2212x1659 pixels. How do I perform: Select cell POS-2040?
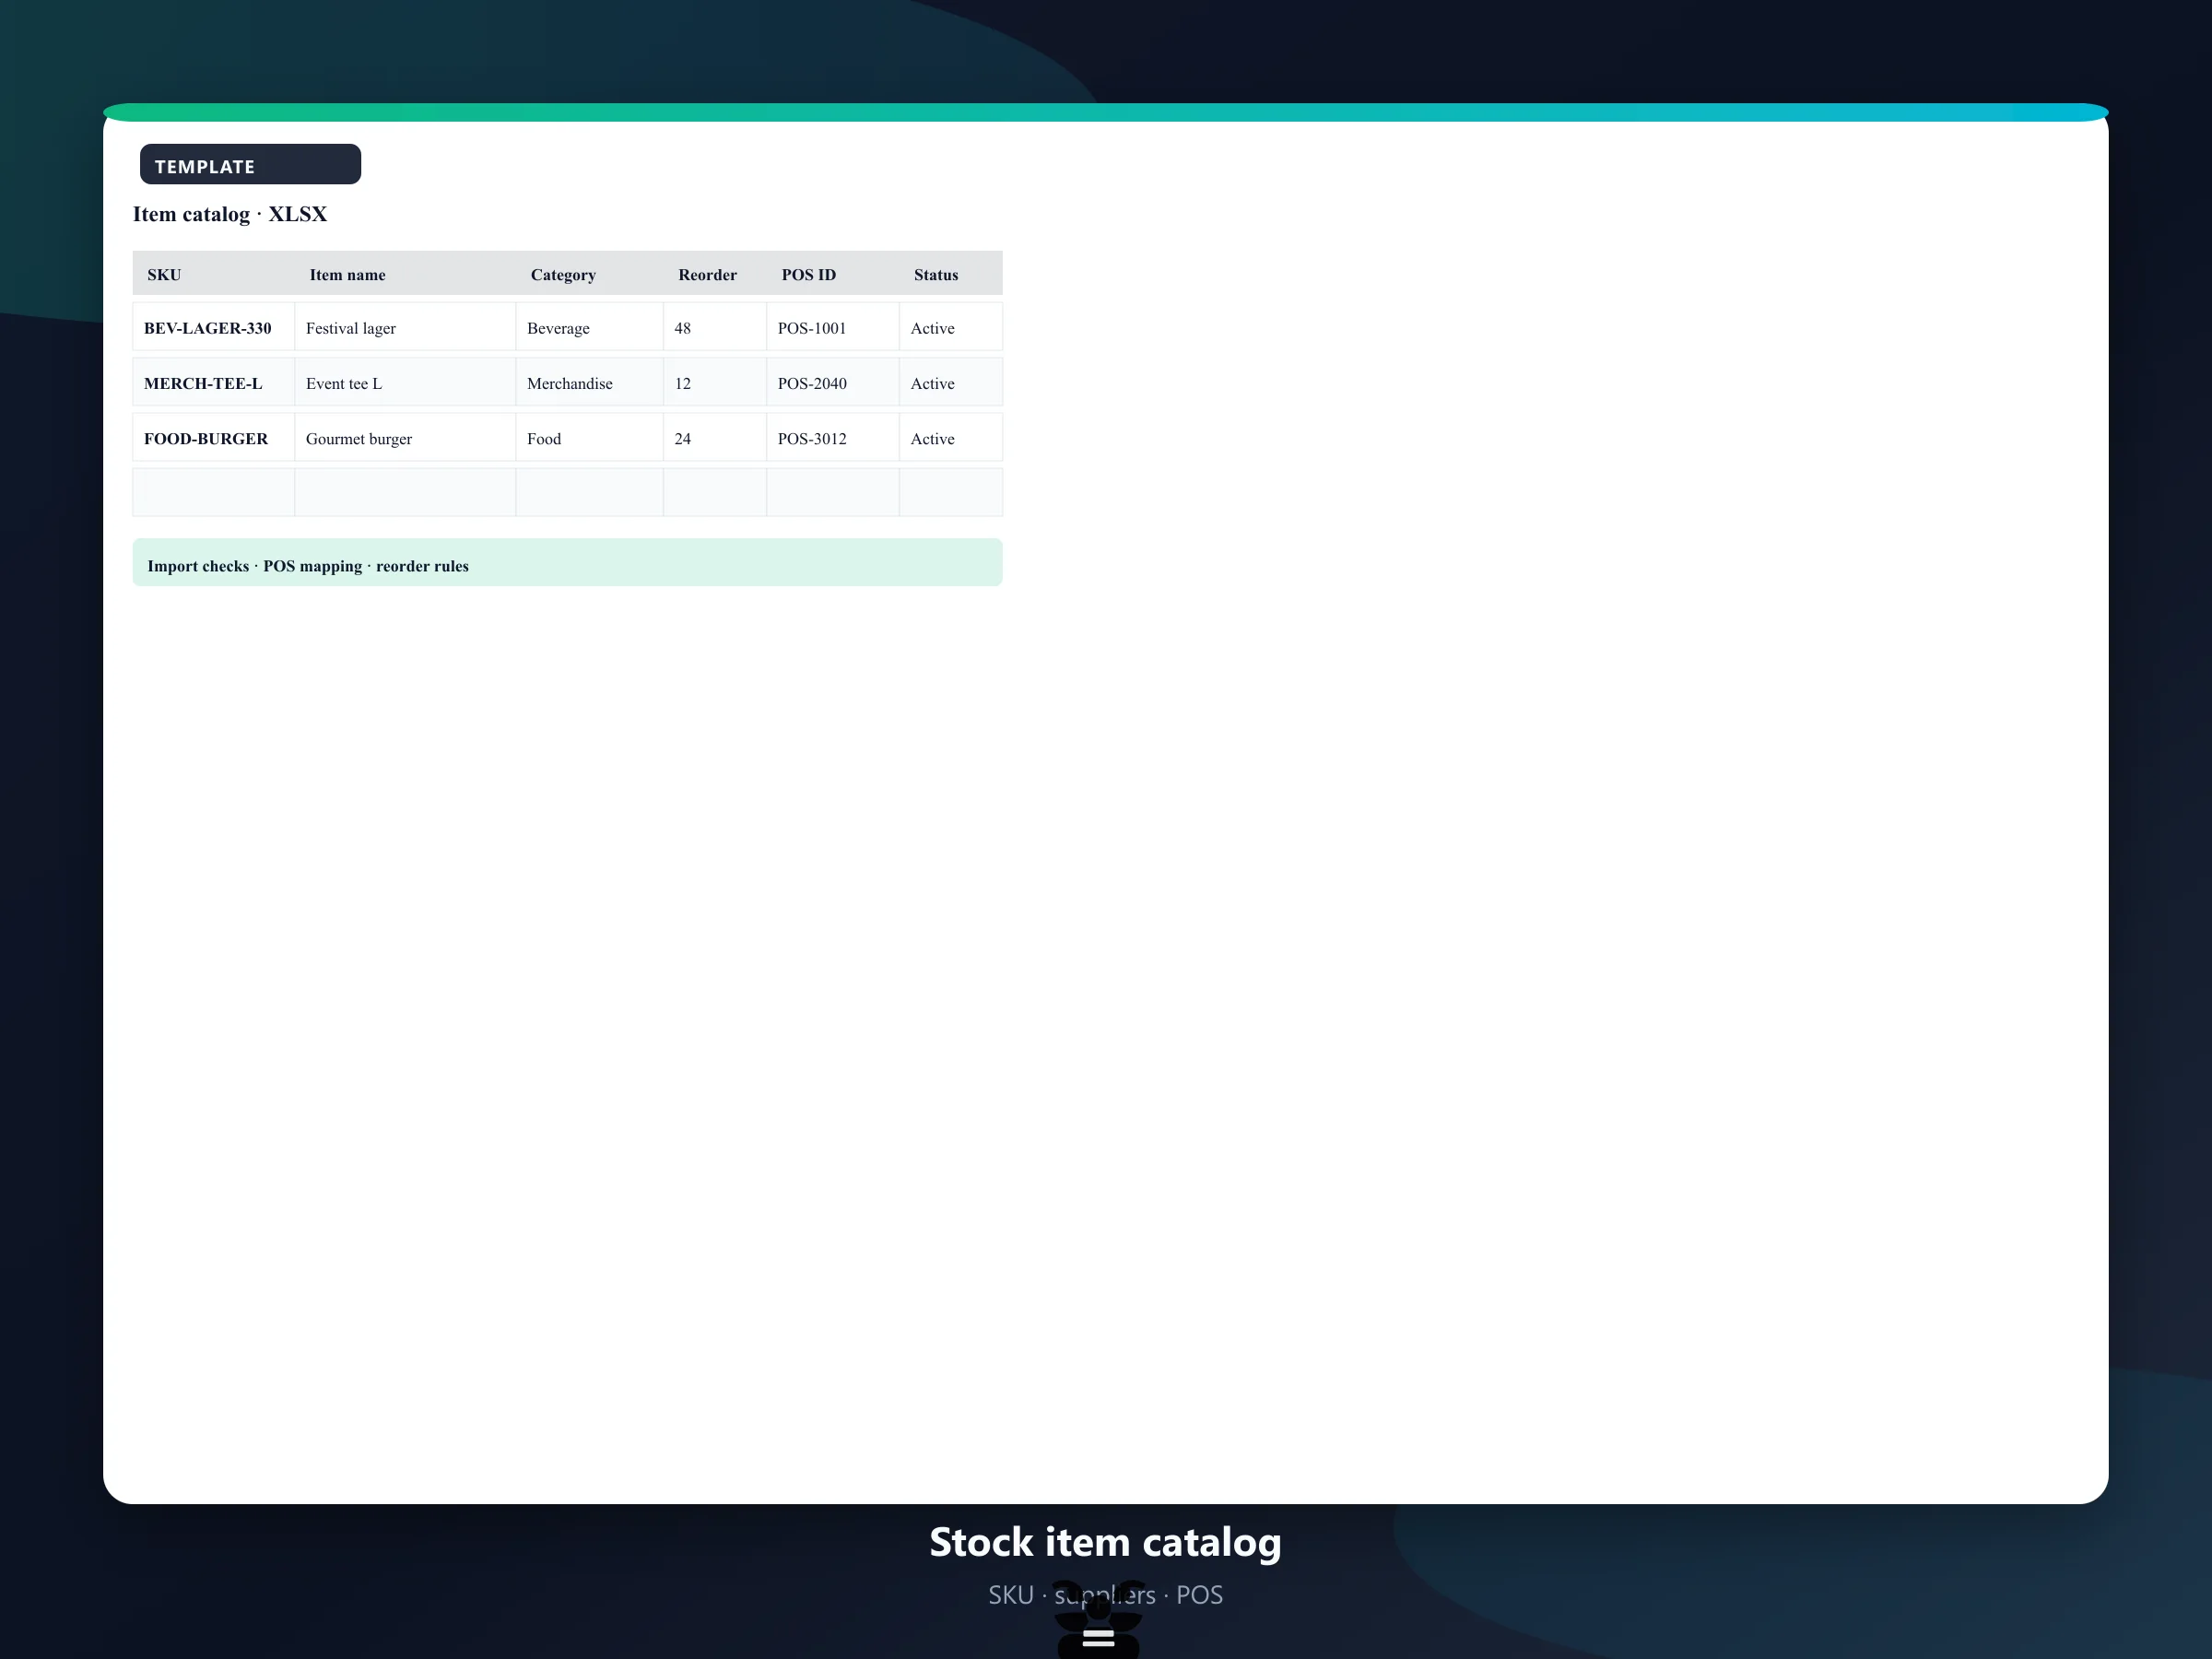tap(833, 382)
